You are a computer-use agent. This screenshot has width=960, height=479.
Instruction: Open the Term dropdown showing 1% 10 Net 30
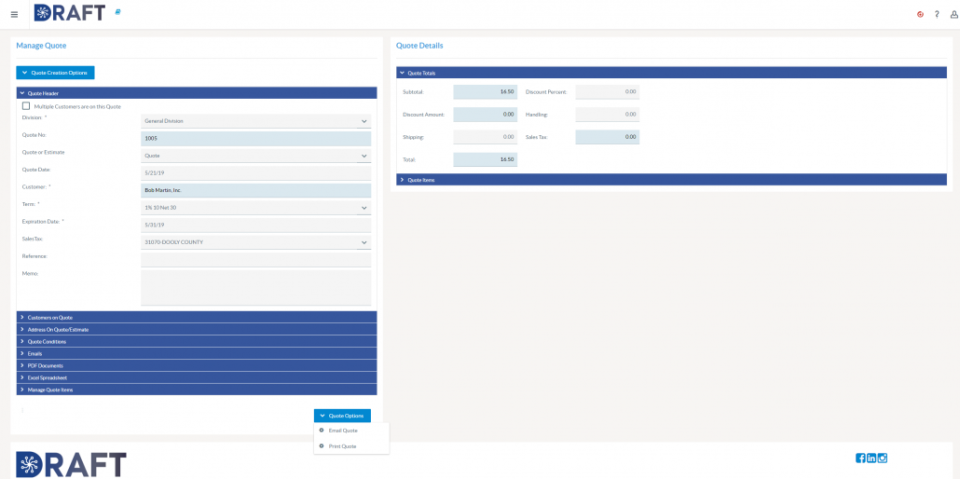pos(256,208)
